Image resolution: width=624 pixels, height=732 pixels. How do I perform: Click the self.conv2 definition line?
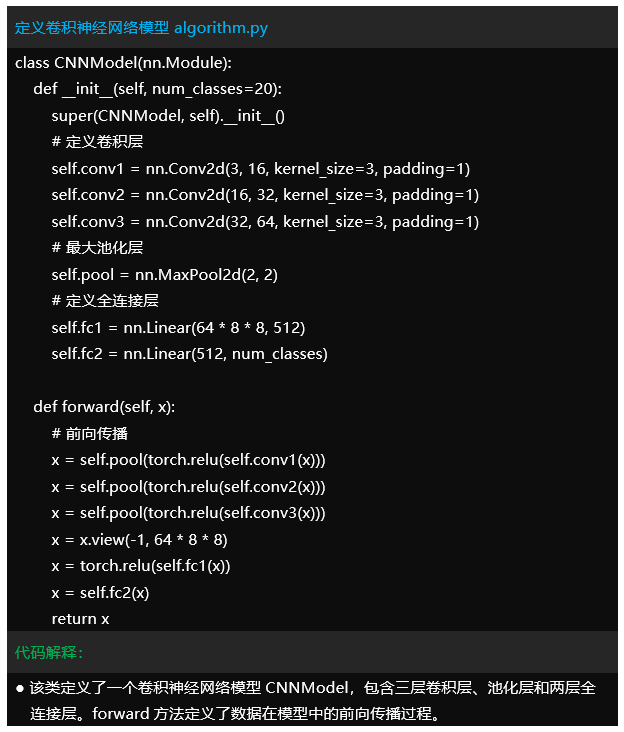tap(265, 195)
